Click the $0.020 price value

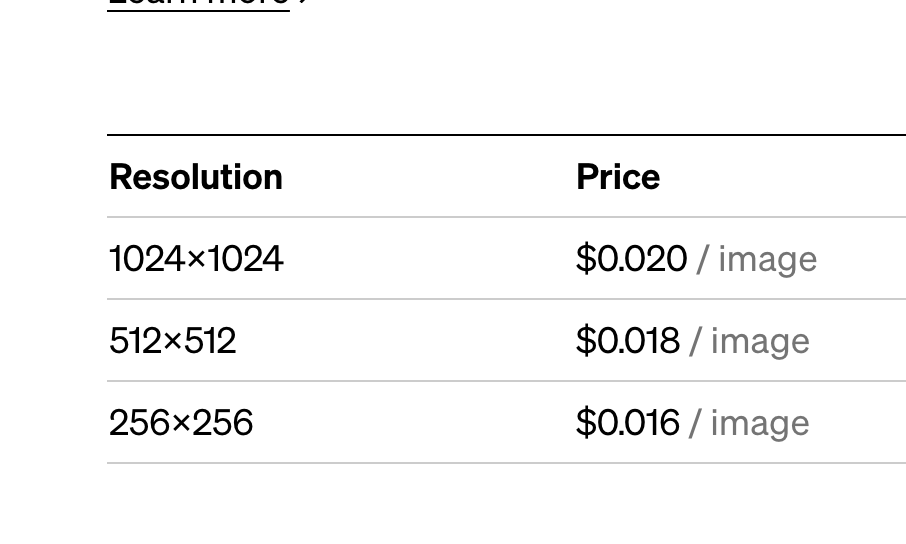[632, 258]
